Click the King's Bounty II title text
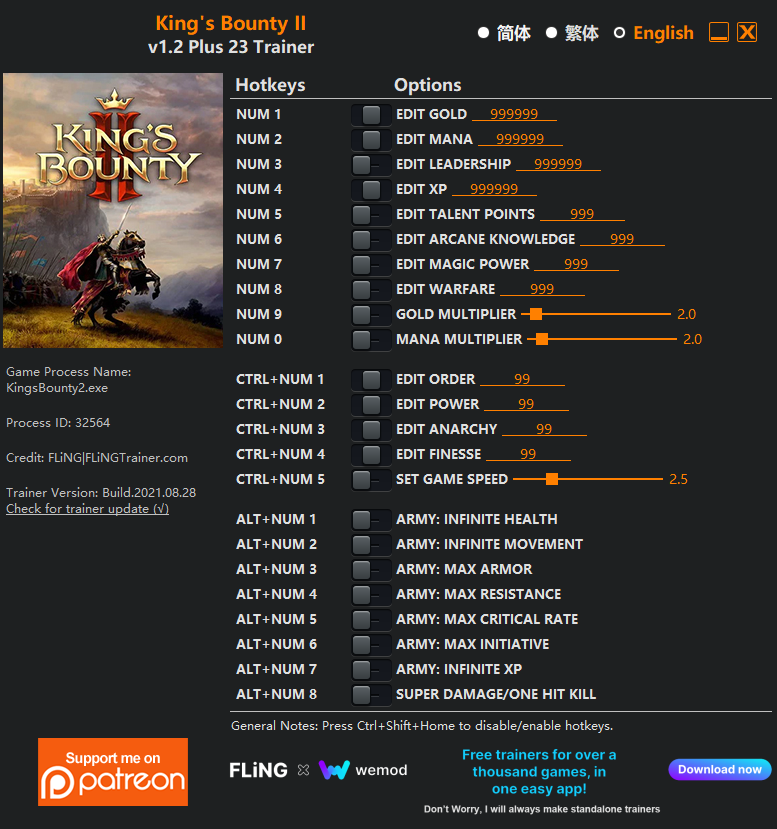The height and width of the screenshot is (829, 777). 231,23
